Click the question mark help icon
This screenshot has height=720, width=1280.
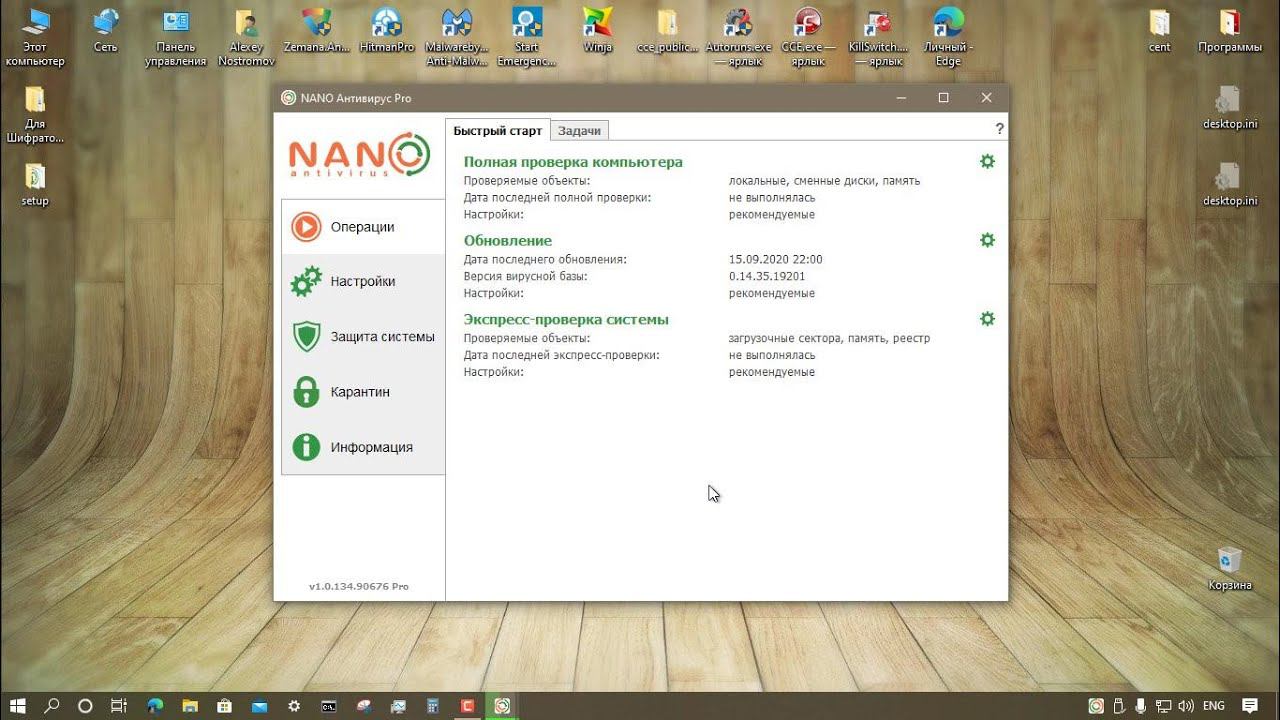[999, 129]
